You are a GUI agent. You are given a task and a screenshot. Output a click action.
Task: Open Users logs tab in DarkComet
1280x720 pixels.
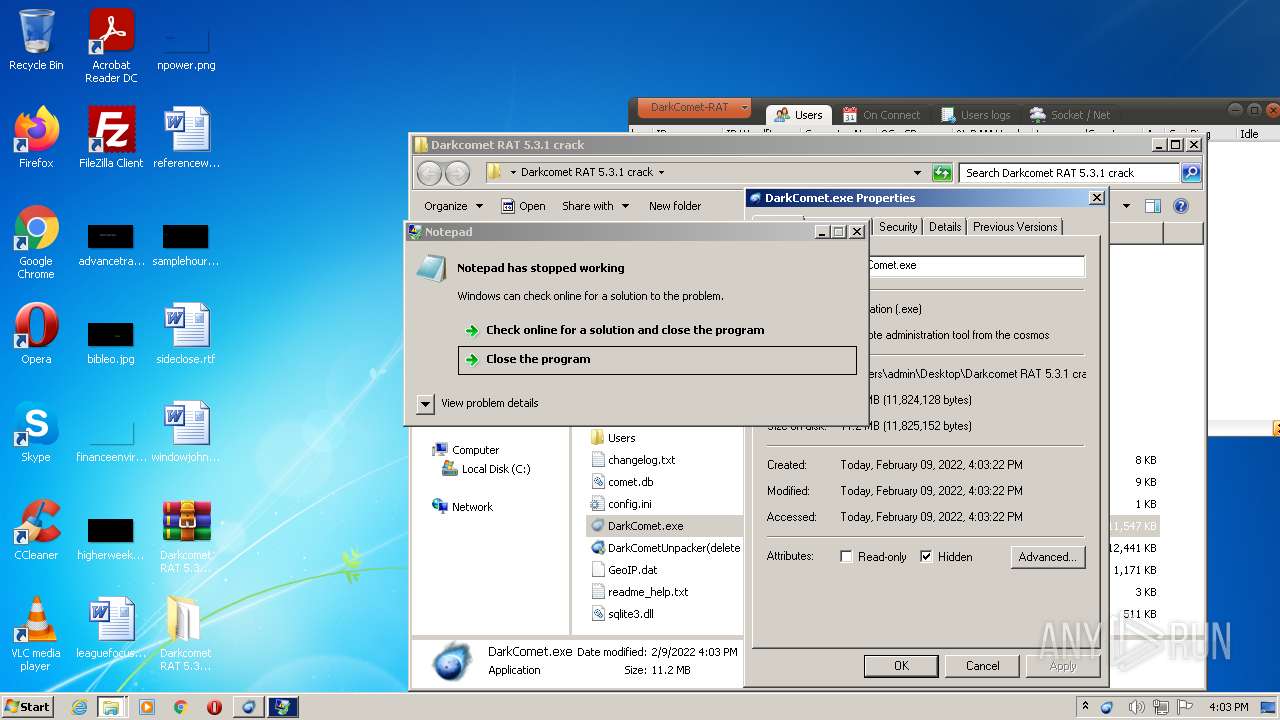click(x=975, y=115)
